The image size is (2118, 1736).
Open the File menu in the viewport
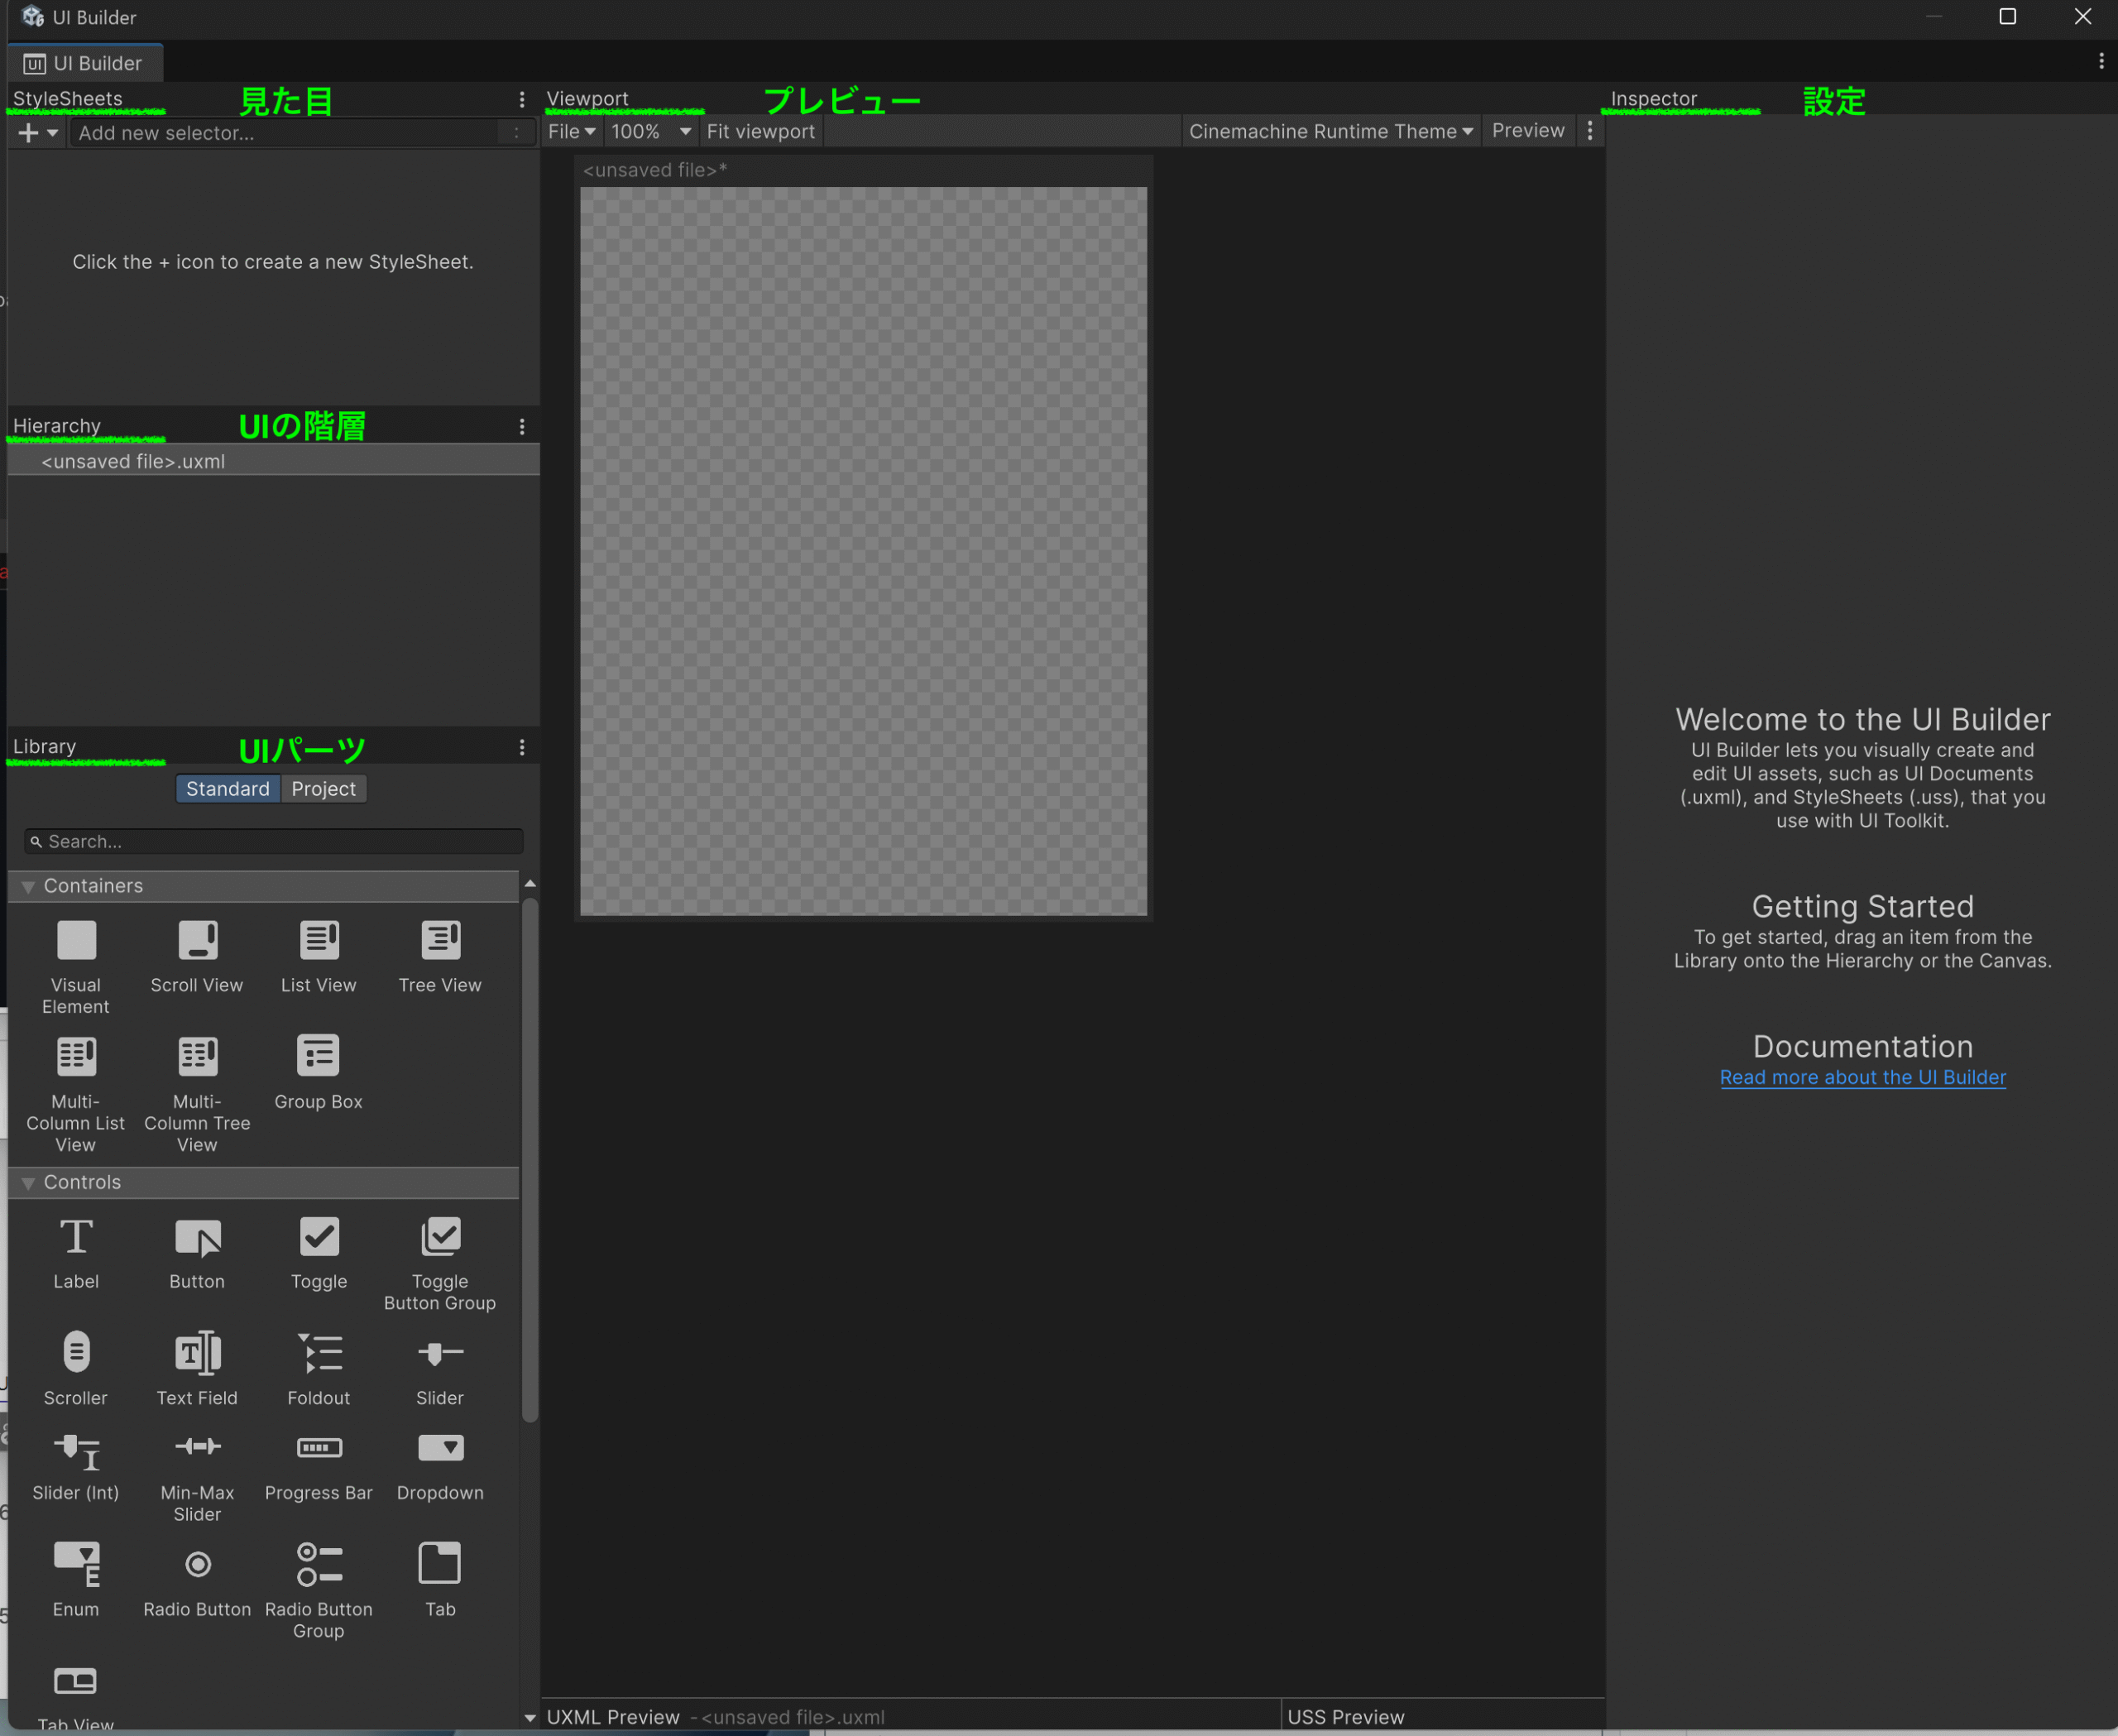point(571,131)
